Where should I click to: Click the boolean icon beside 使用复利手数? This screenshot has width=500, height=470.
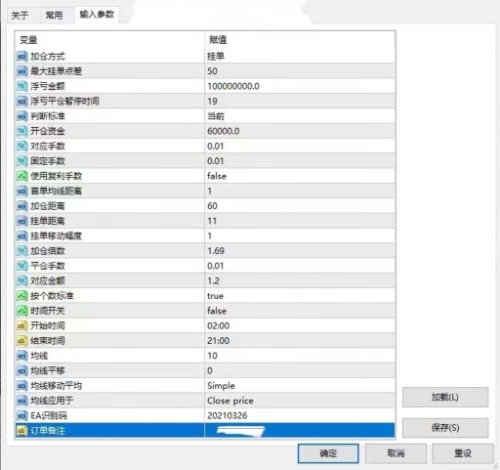(22, 176)
